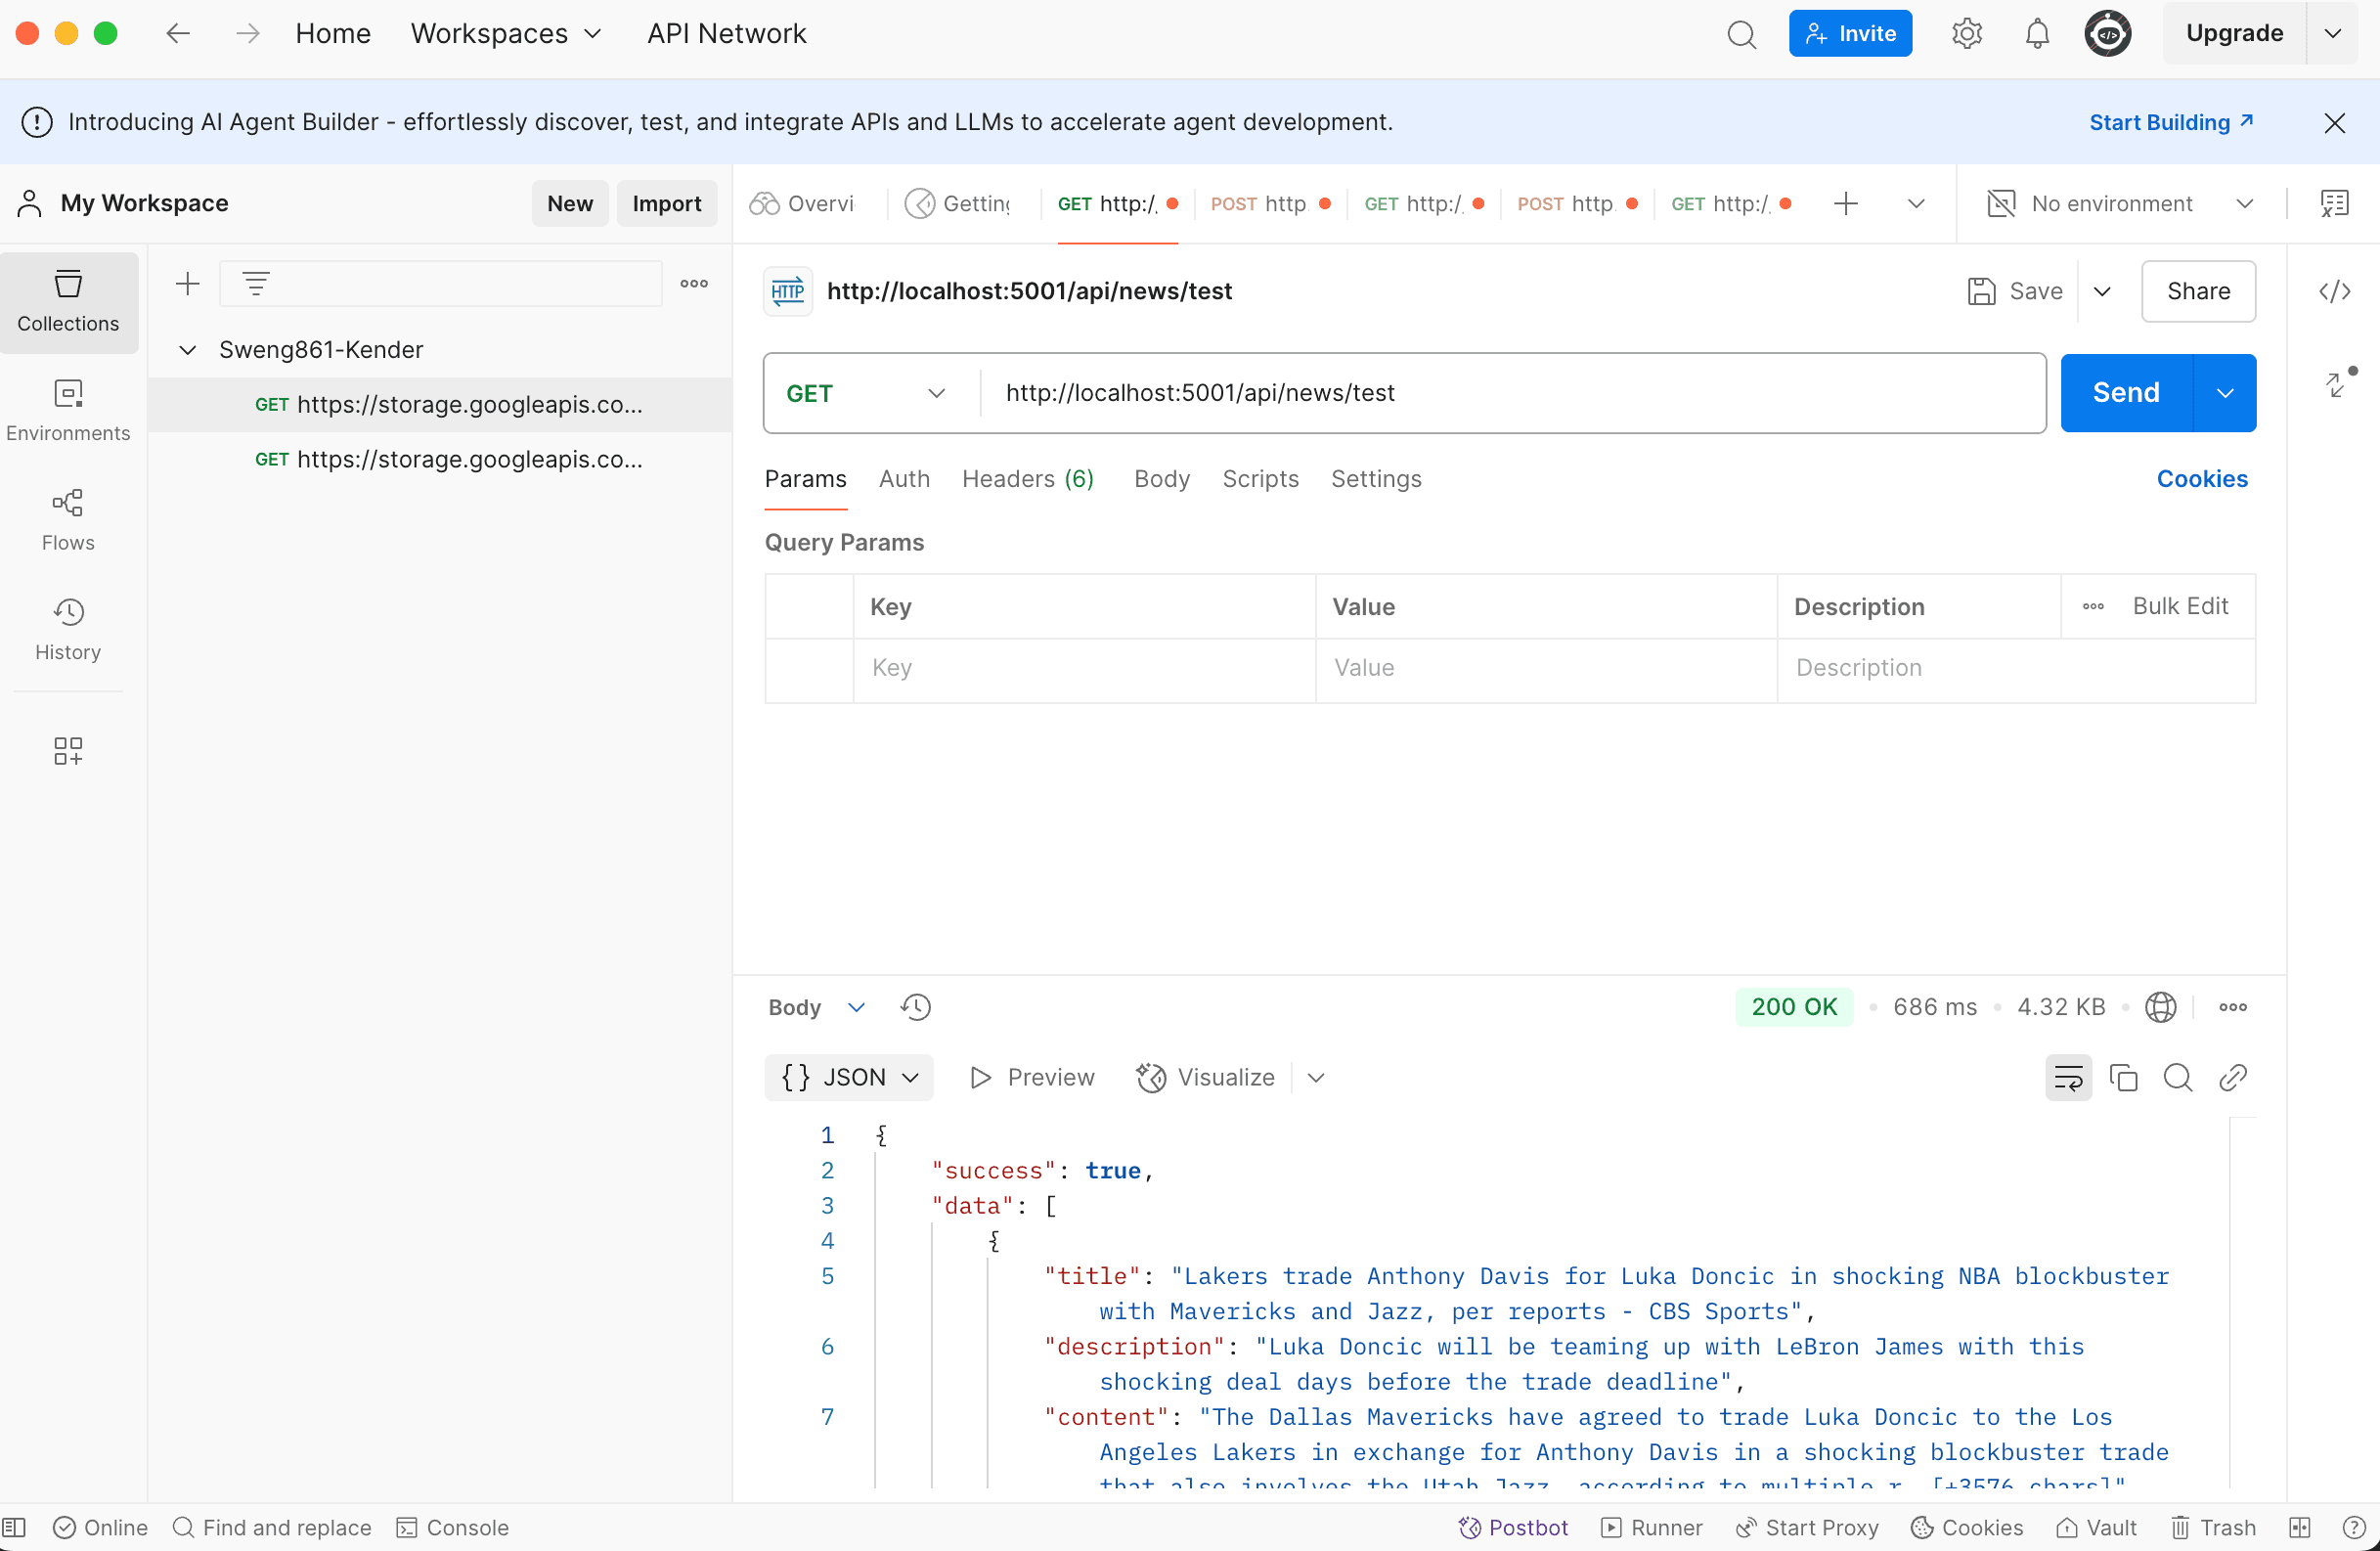Open a new request tab with plus
The width and height of the screenshot is (2380, 1551).
tap(1846, 204)
